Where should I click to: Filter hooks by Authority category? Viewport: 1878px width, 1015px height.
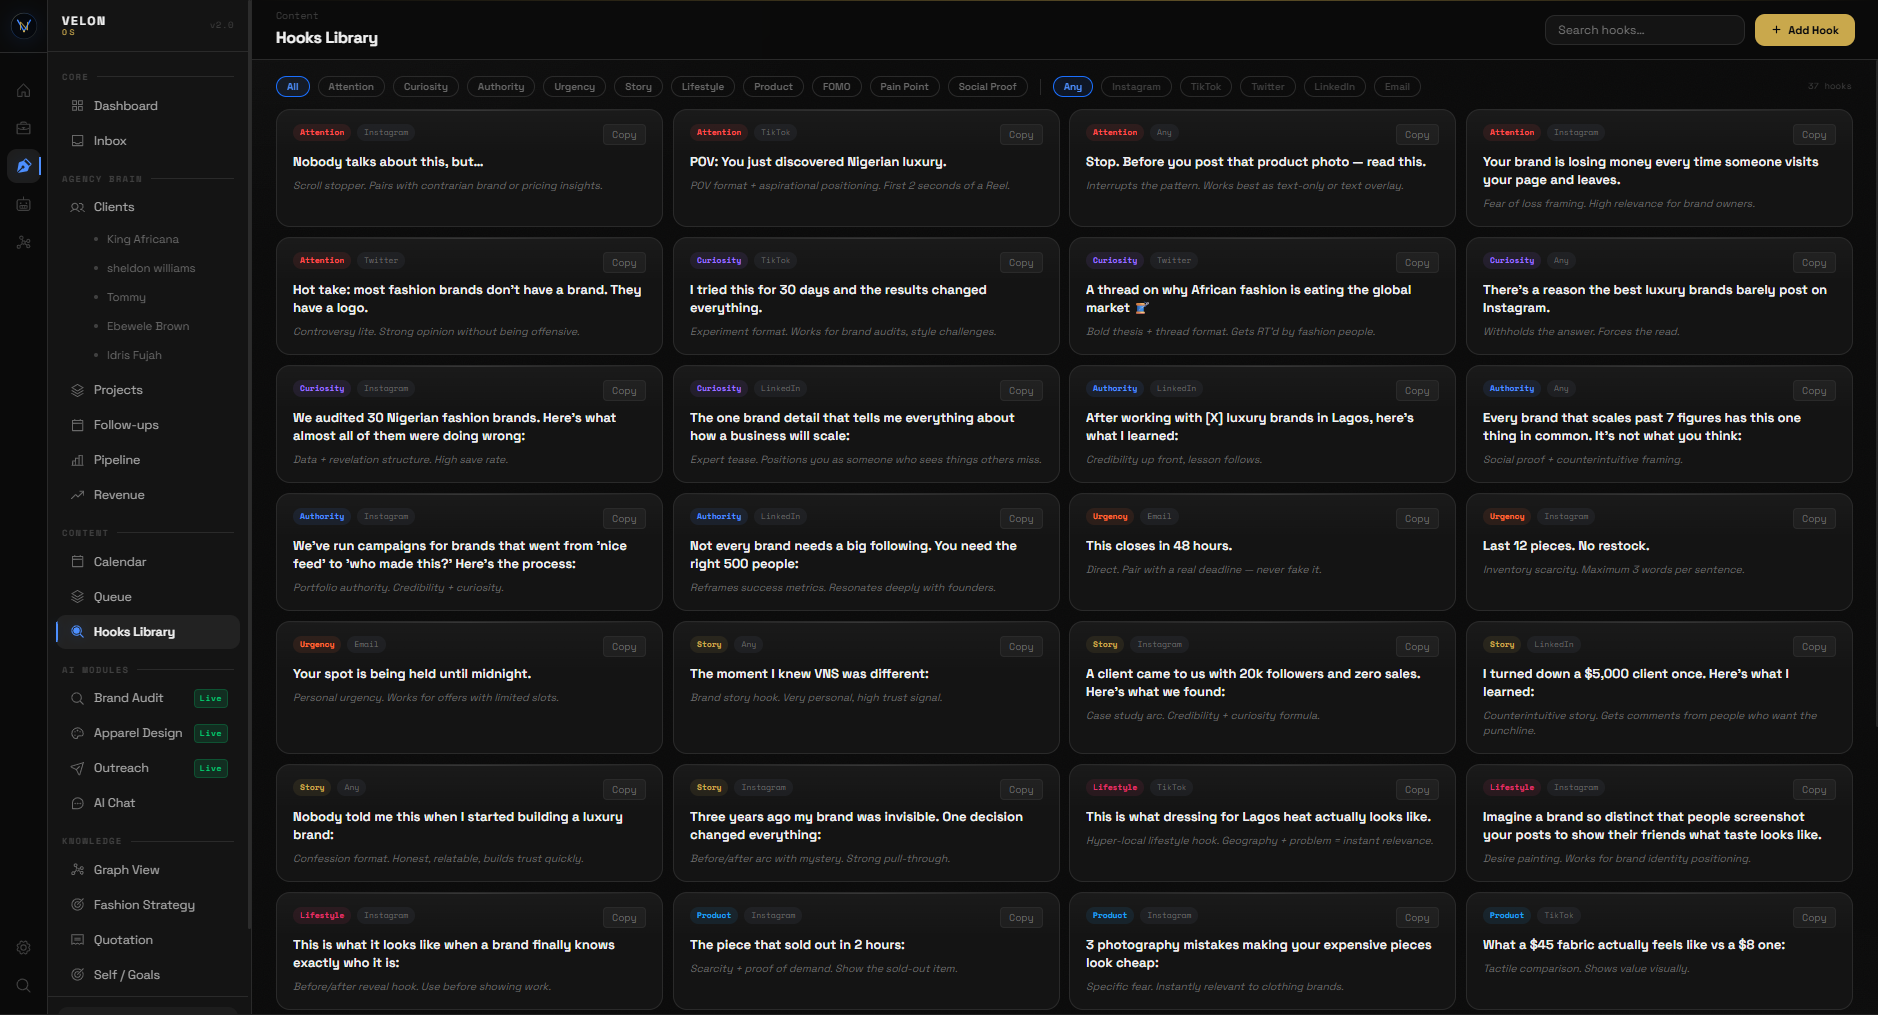coord(501,87)
